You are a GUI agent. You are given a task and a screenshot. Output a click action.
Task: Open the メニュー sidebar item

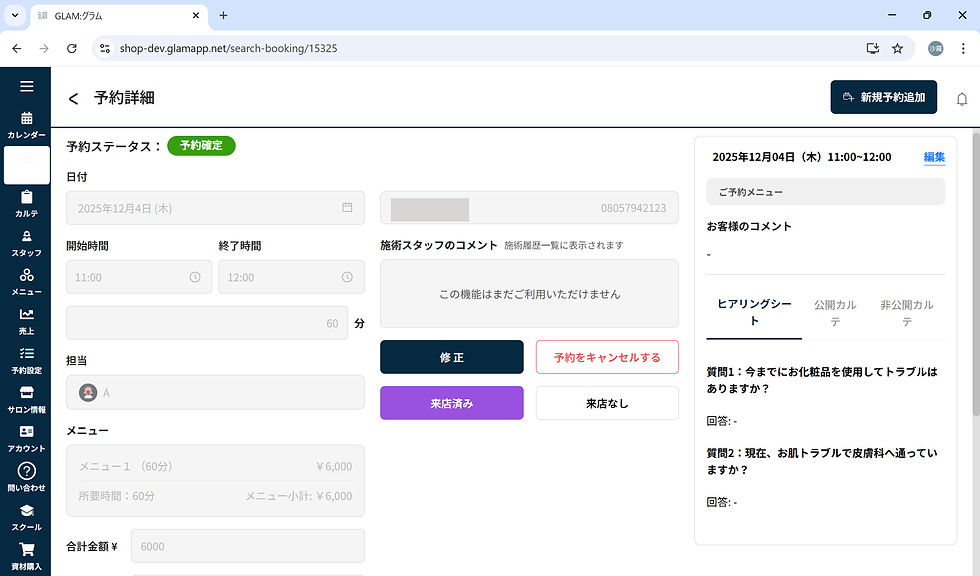[x=26, y=282]
